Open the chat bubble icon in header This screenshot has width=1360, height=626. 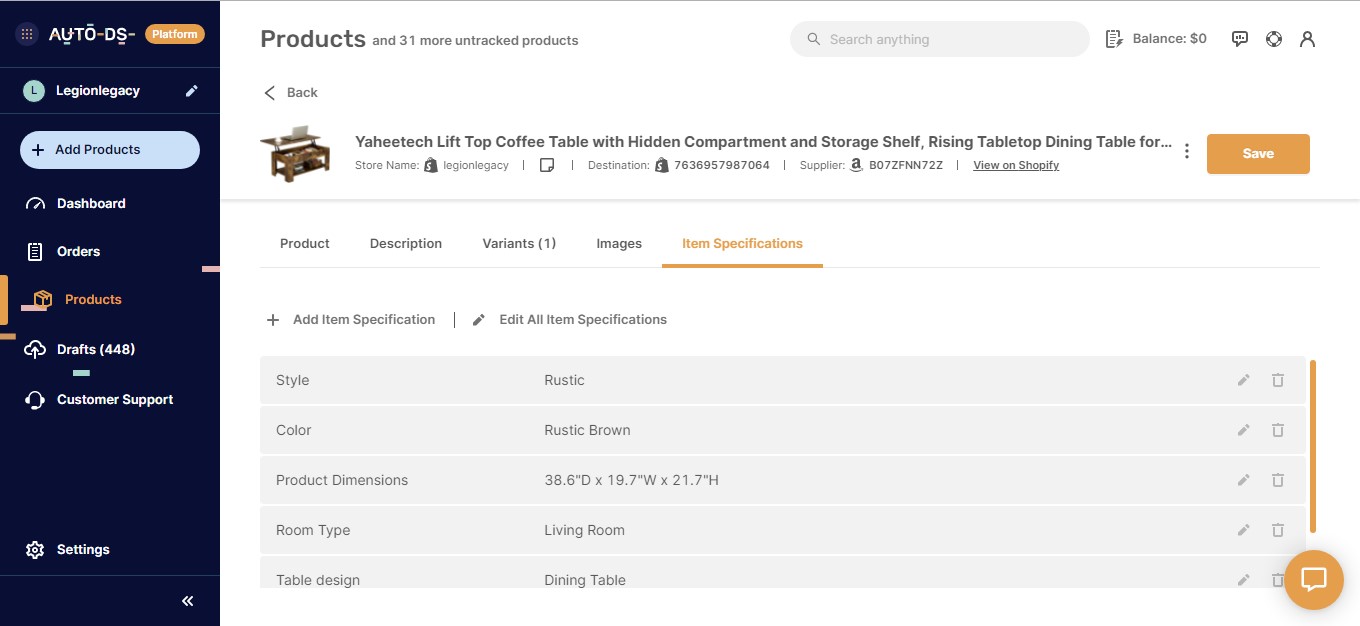coord(1240,39)
